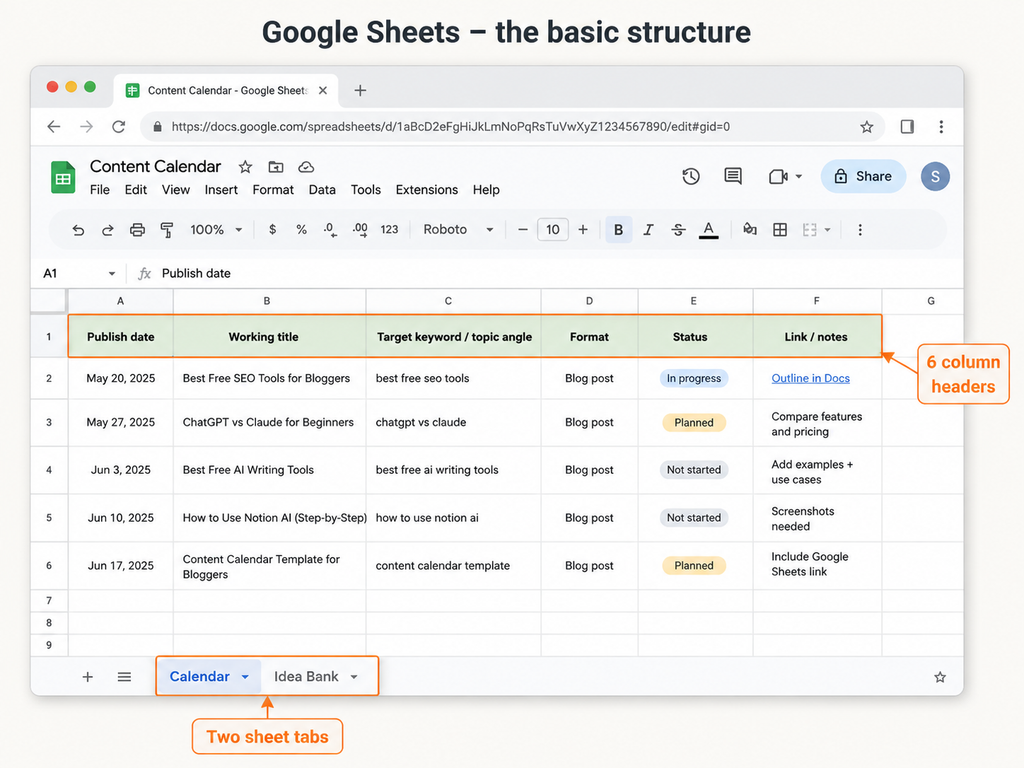Click the Explore star at bottom right
This screenshot has width=1024, height=768.
[x=940, y=677]
